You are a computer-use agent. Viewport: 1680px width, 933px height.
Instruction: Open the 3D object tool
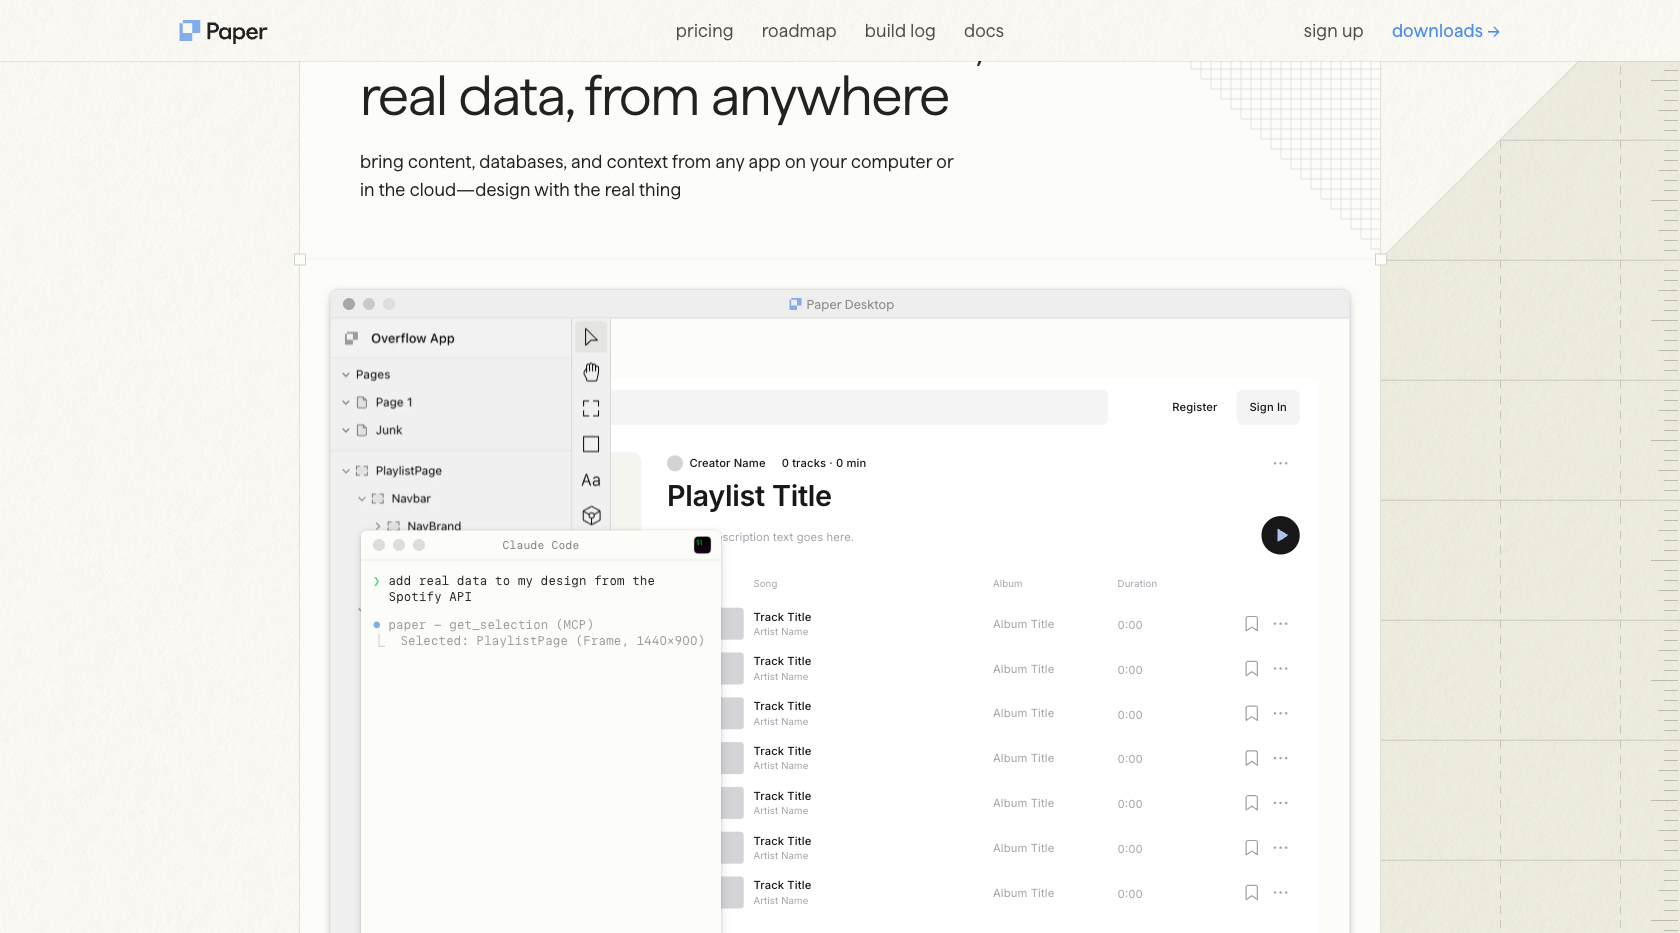(x=590, y=516)
